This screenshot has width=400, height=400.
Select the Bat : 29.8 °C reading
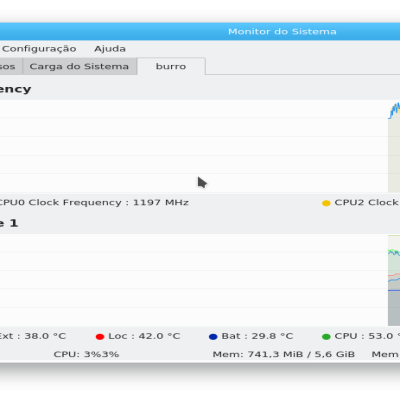[257, 336]
